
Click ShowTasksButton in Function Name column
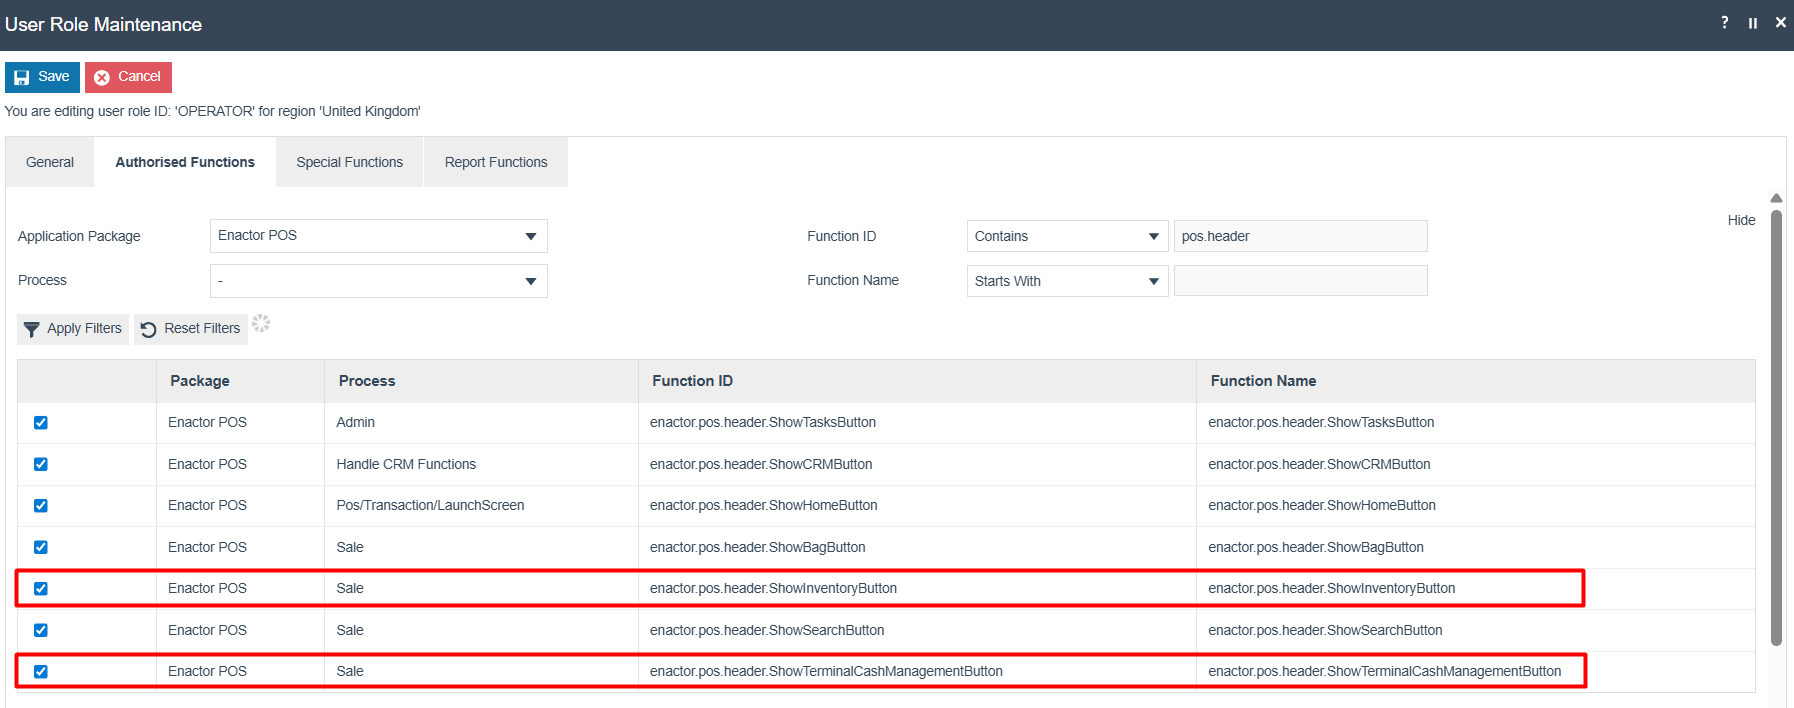(1321, 423)
